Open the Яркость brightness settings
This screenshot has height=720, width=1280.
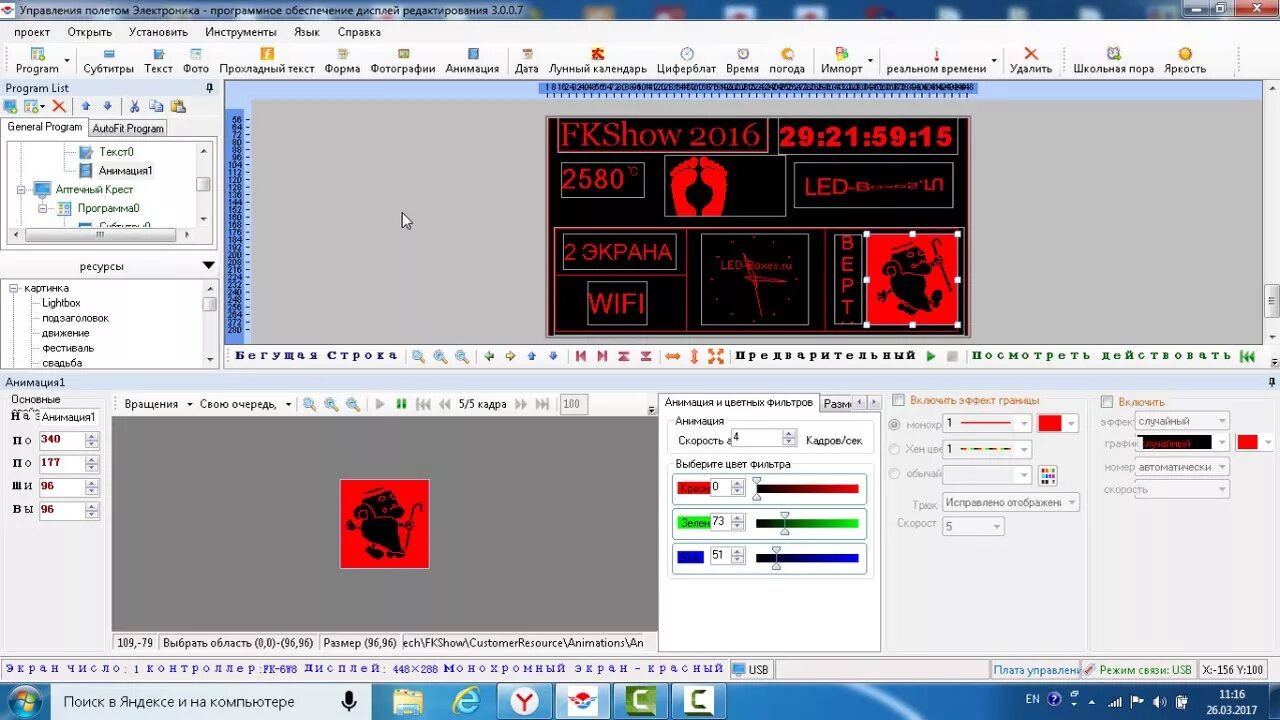click(1185, 61)
